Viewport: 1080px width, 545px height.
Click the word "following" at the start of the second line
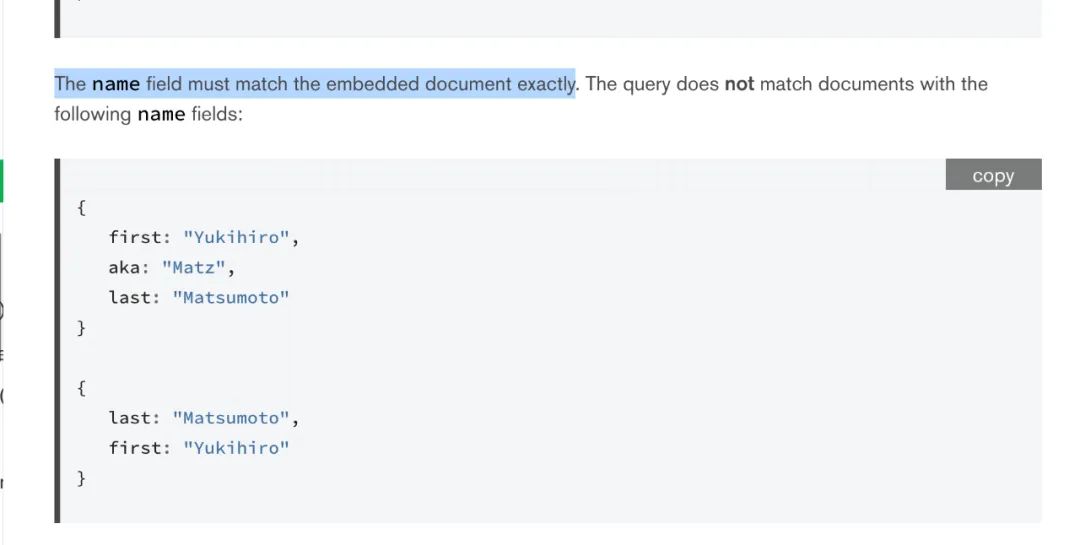click(x=92, y=114)
